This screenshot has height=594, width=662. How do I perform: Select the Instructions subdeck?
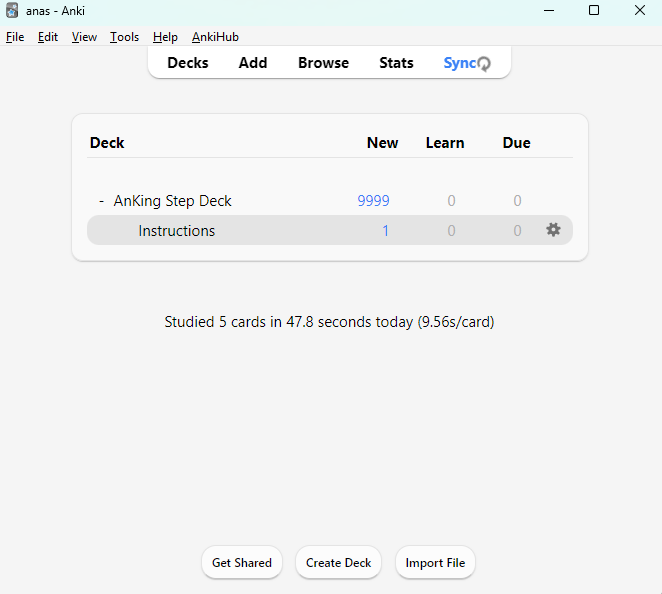click(x=177, y=231)
